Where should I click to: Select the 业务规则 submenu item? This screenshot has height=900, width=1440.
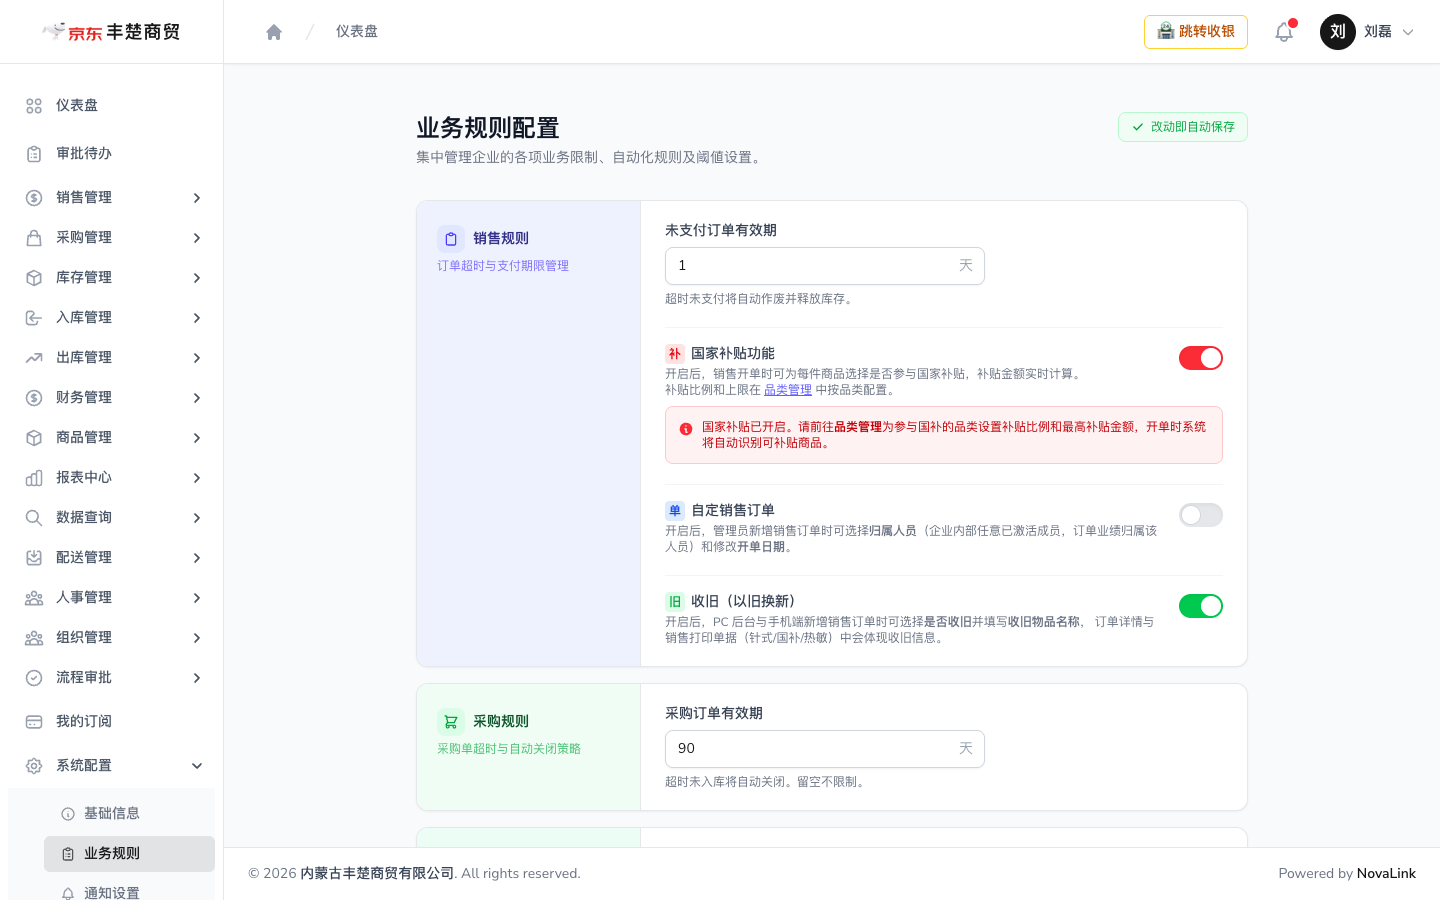(x=129, y=854)
